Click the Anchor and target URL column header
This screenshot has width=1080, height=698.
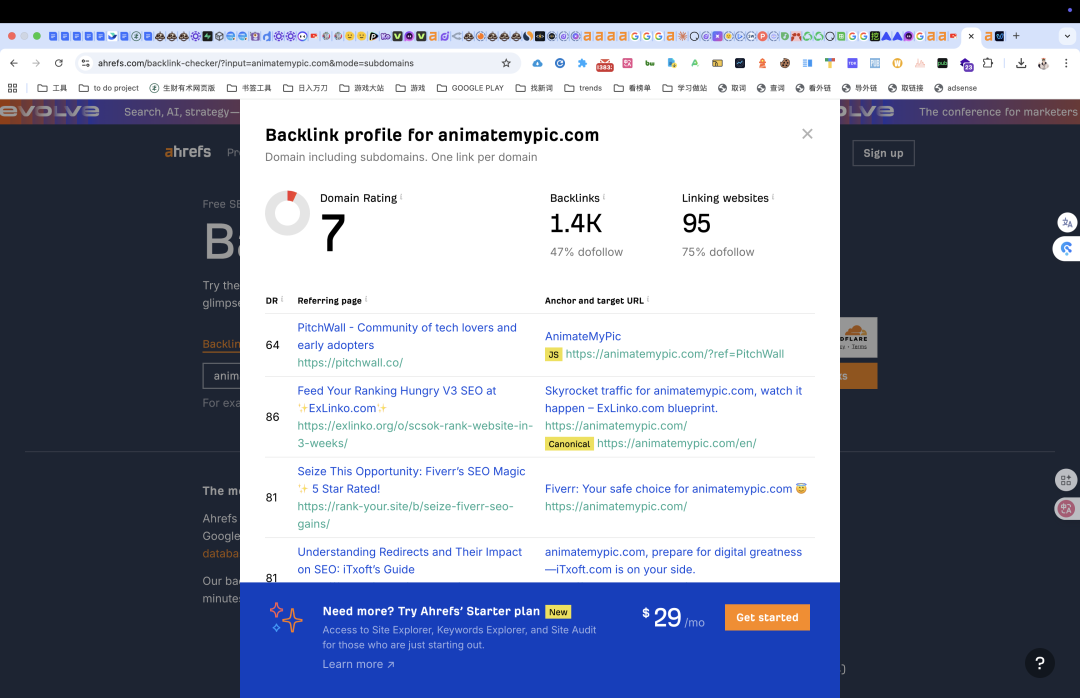coord(594,300)
